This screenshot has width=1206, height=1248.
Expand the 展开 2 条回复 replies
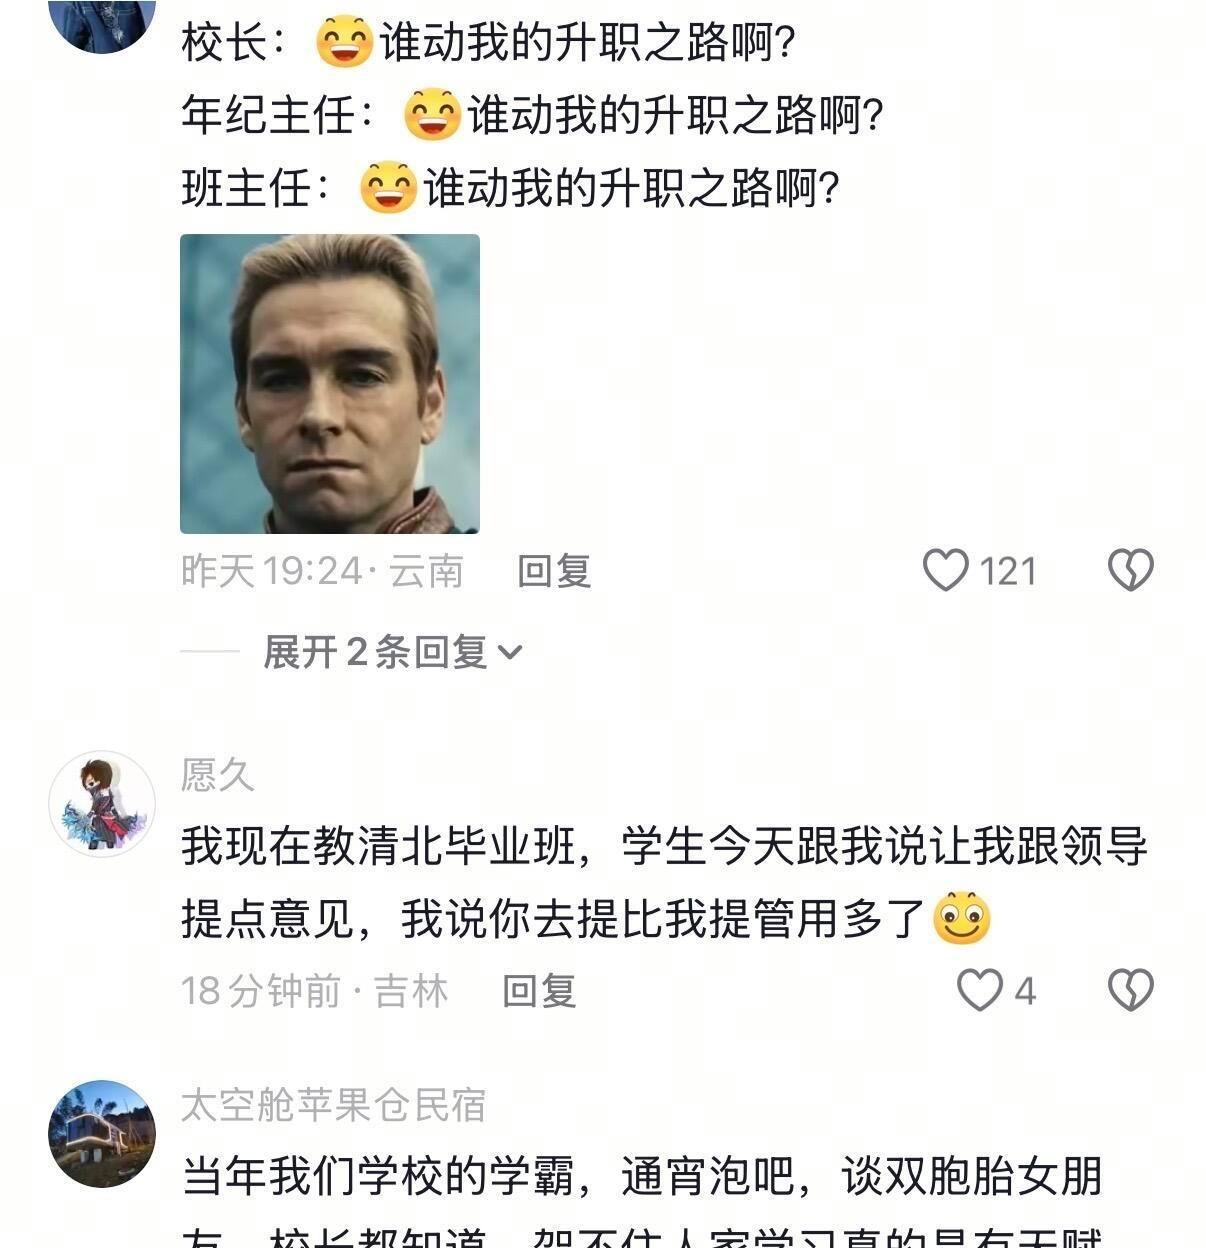392,653
